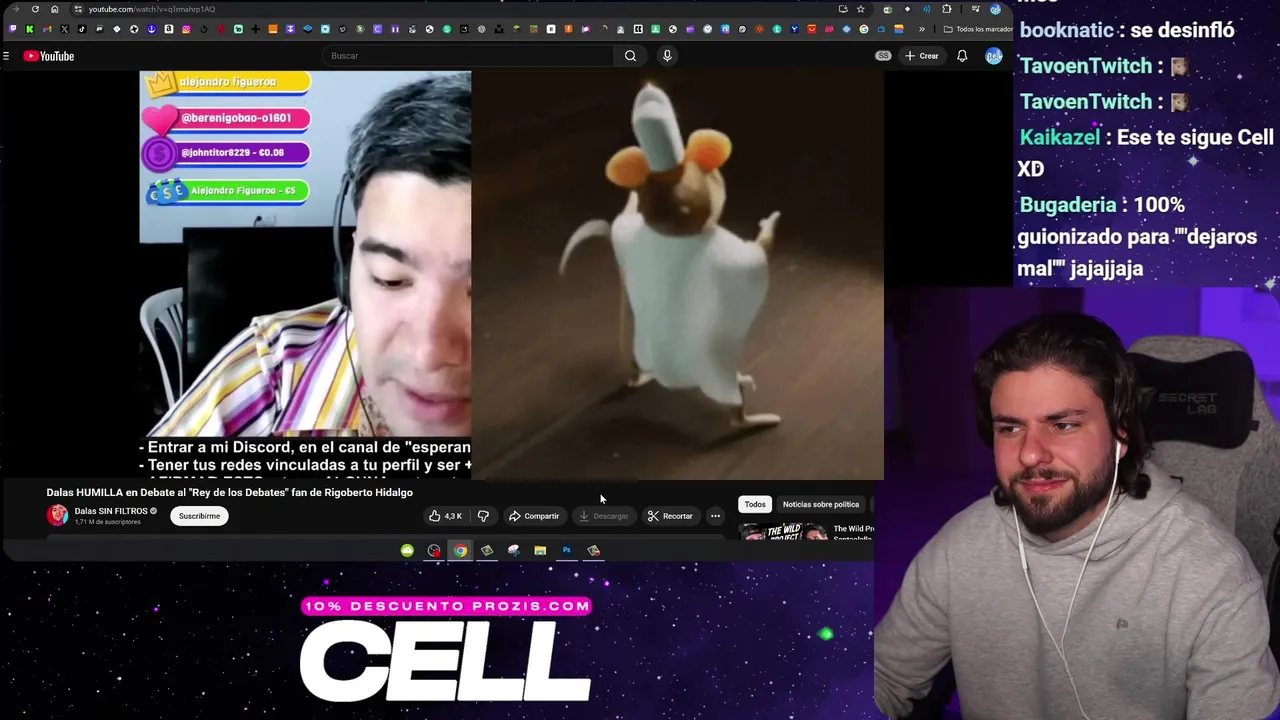Open the file explorer folder in dock
The height and width of the screenshot is (720, 1280).
540,550
